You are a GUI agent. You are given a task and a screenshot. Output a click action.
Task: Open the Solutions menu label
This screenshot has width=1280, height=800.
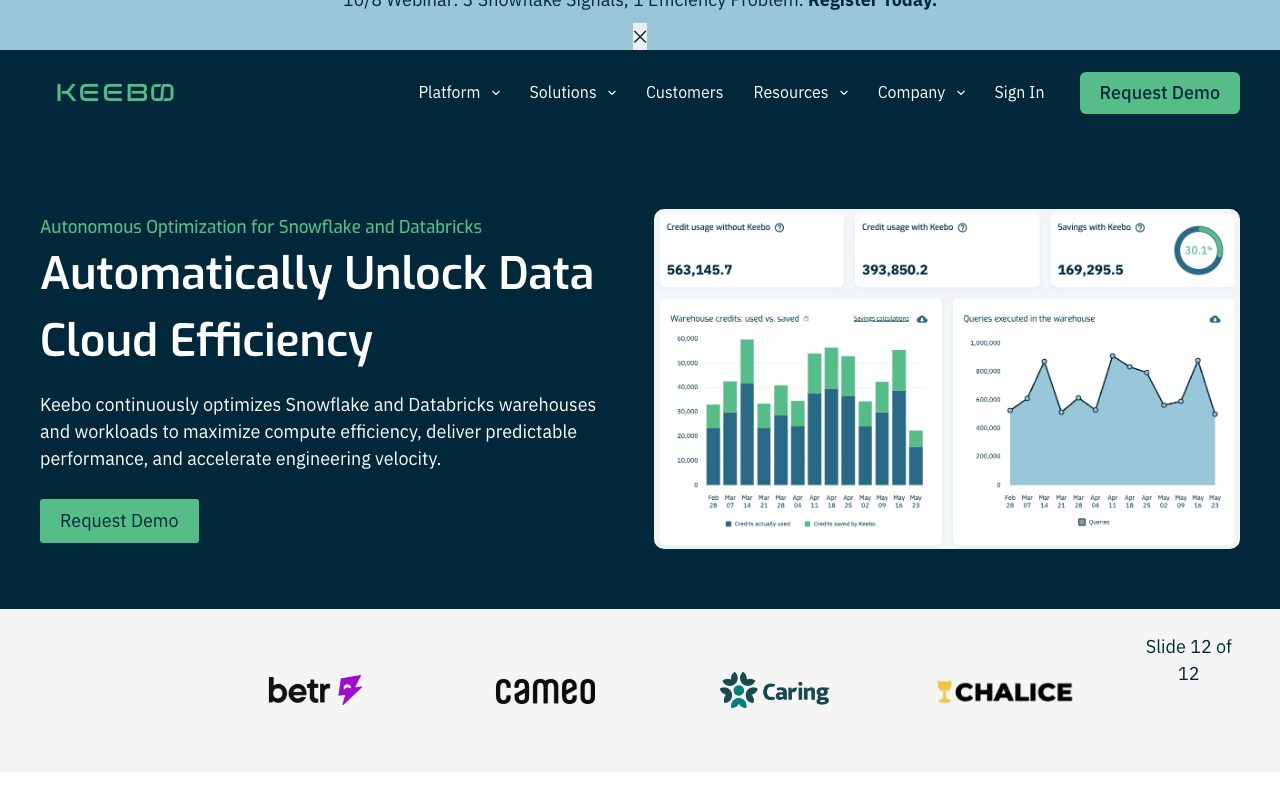(563, 93)
